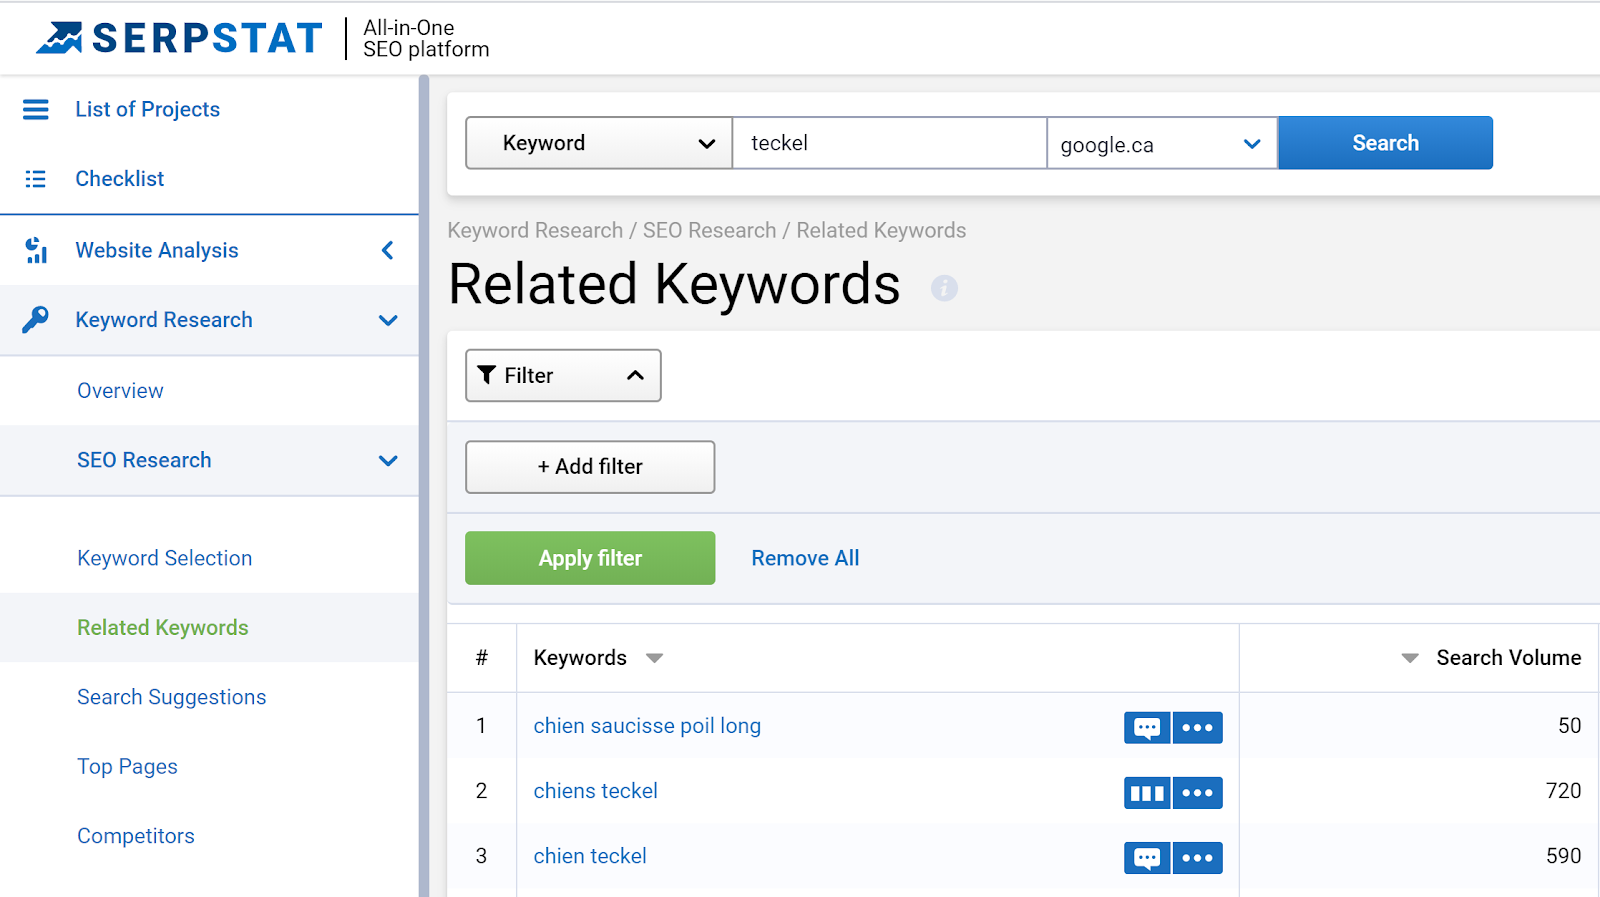
Task: Click the Remove All link
Action: 805,558
